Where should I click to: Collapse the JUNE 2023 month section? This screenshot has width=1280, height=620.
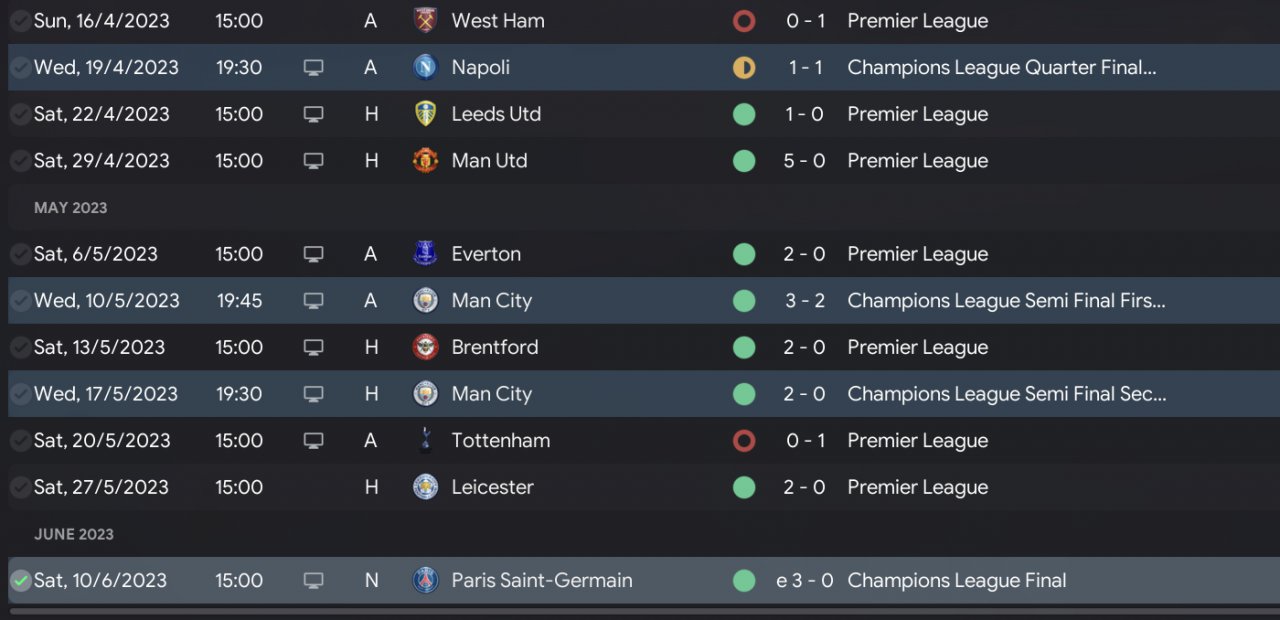[x=74, y=534]
